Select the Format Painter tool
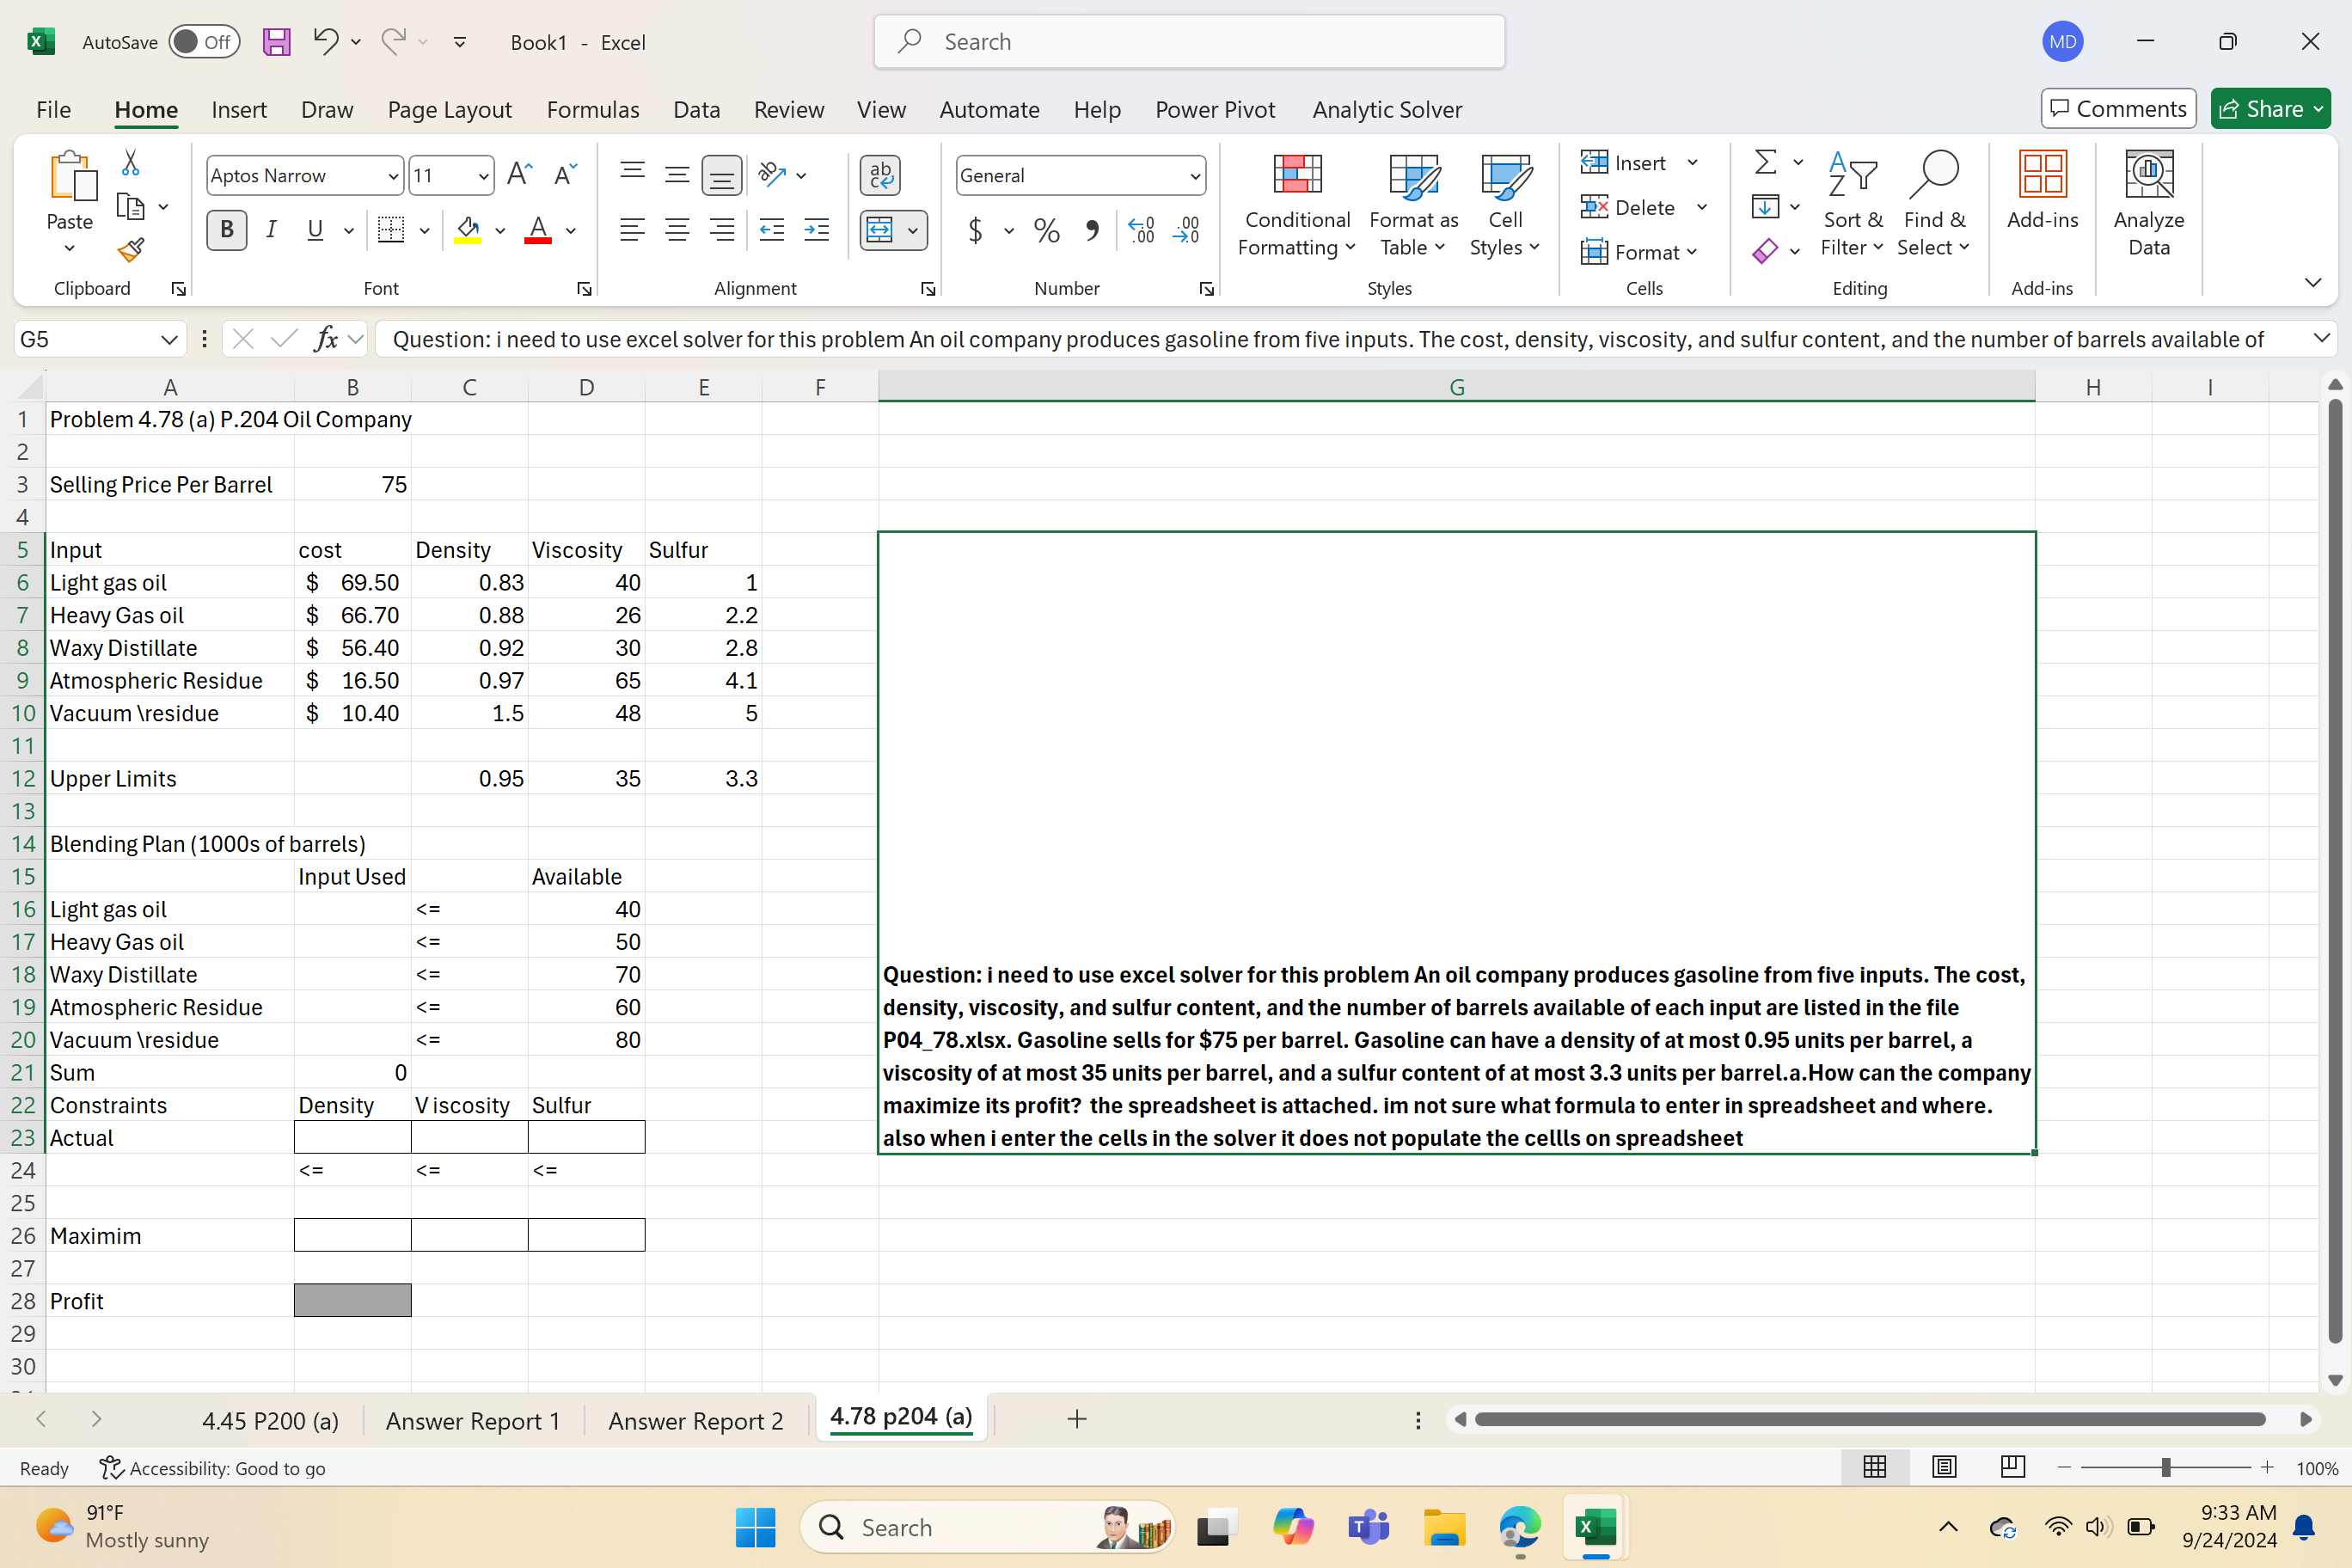Image resolution: width=2352 pixels, height=1568 pixels. (130, 250)
